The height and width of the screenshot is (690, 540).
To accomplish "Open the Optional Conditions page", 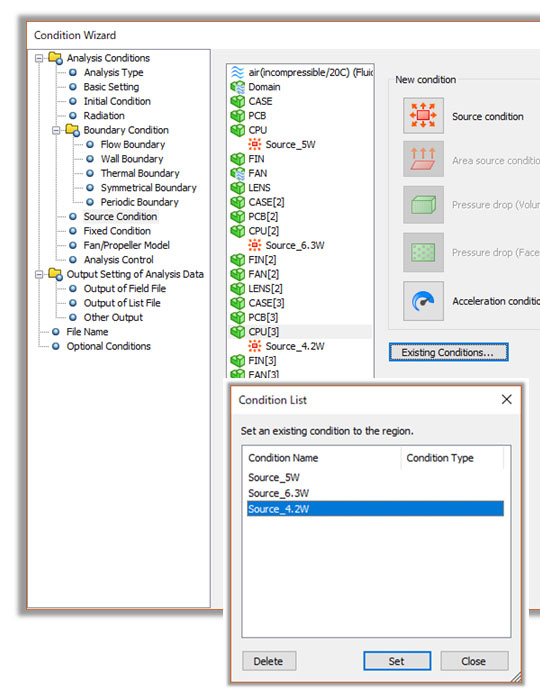I will point(108,346).
